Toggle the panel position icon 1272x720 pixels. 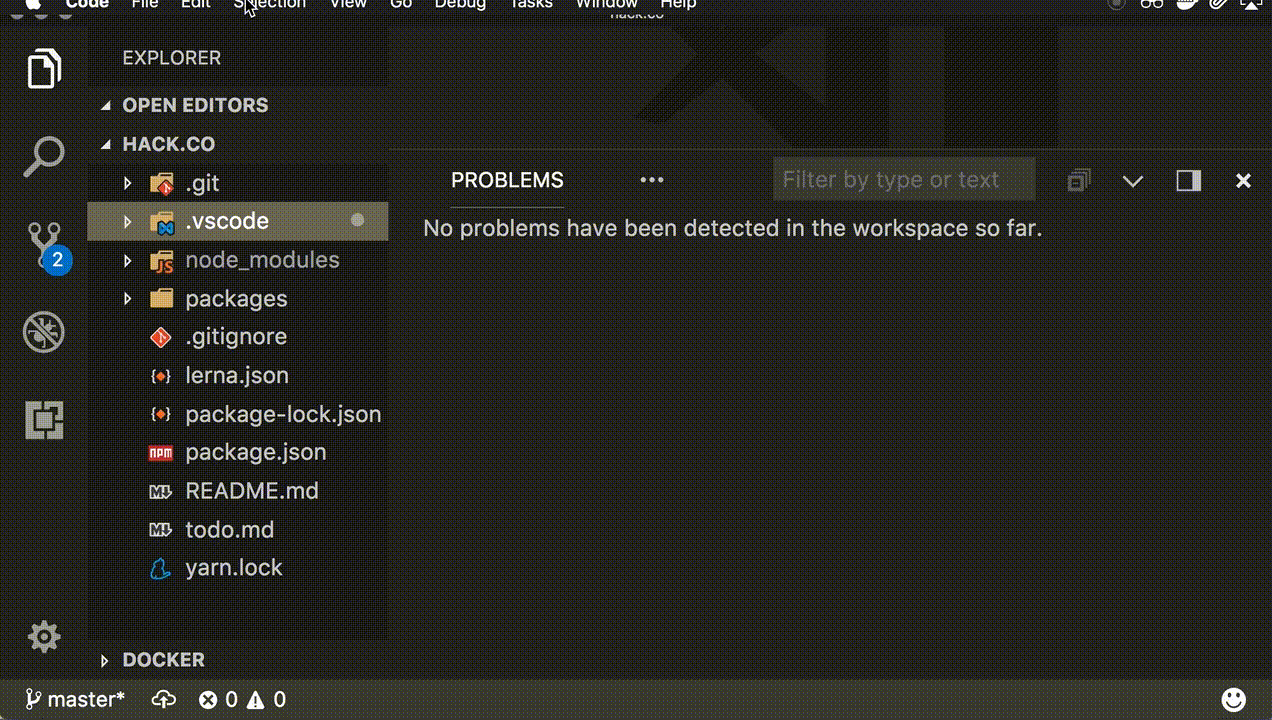(1188, 181)
